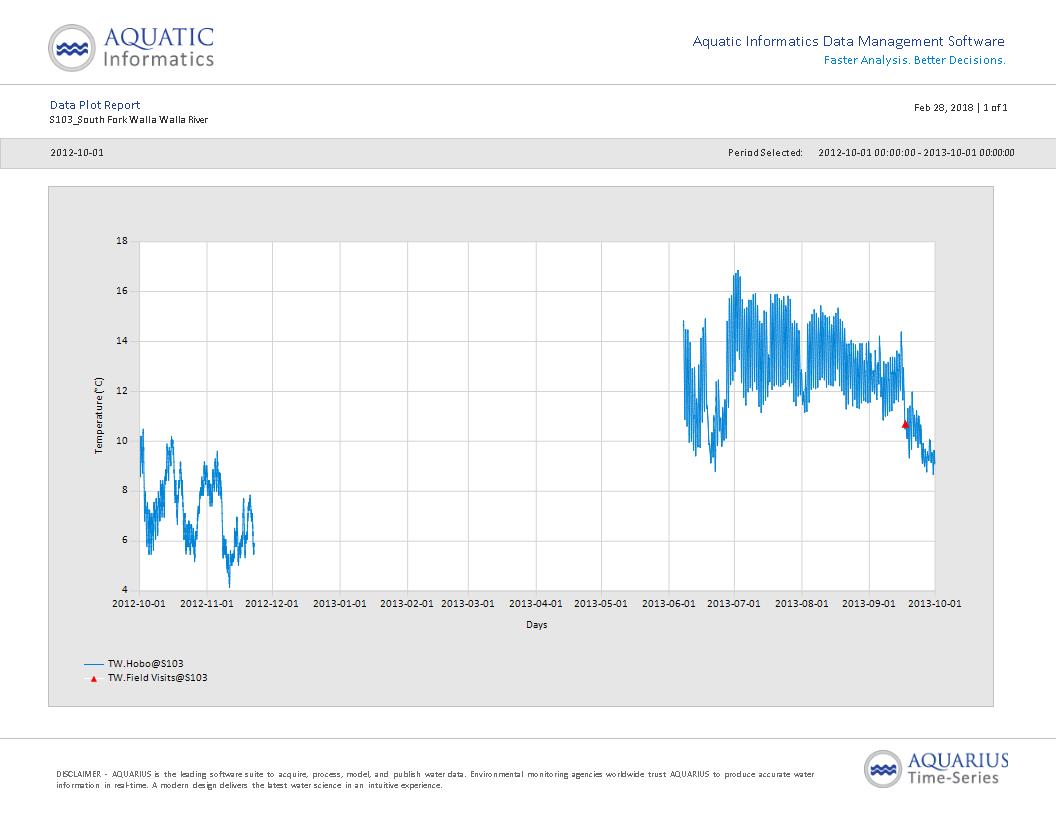
Task: Click the blue line legend marker for TW.Hobo
Action: [x=94, y=665]
